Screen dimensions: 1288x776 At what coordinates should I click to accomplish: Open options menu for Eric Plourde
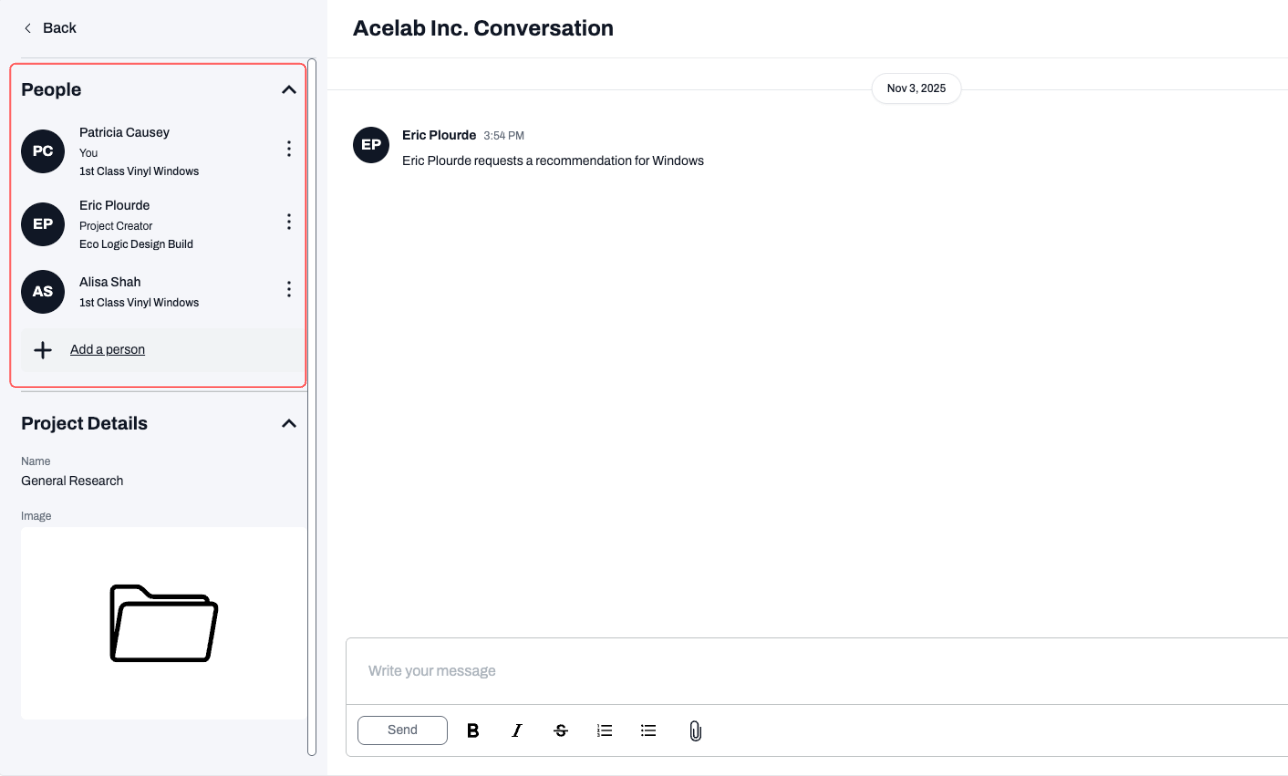[289, 222]
